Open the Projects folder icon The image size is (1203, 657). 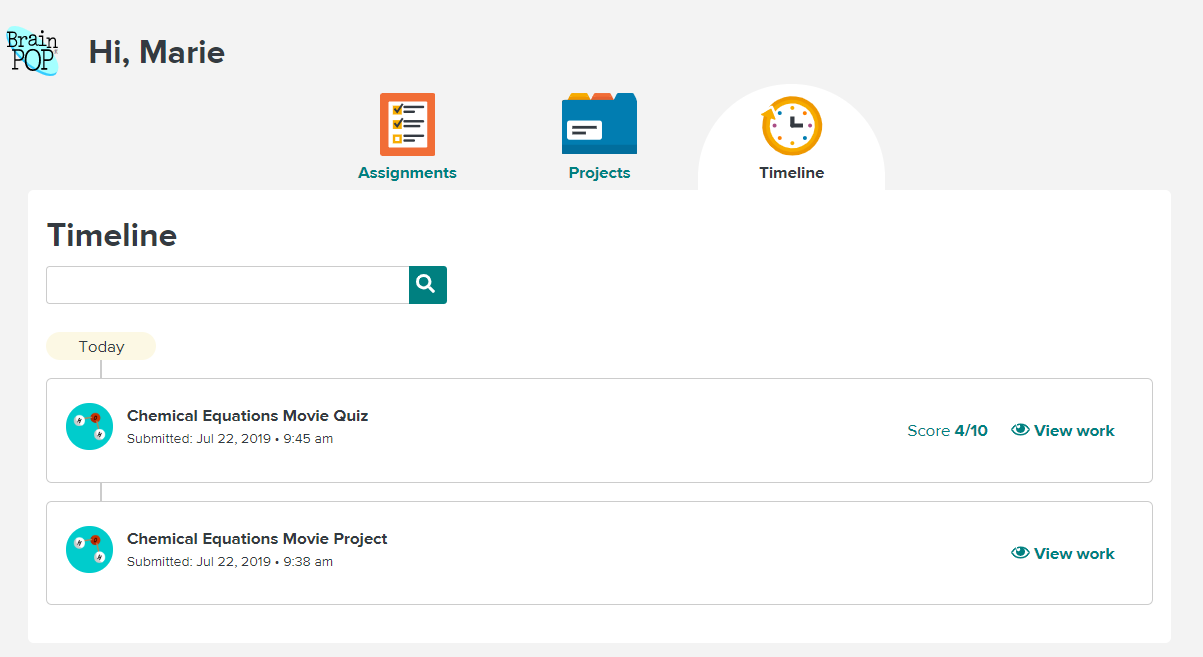[599, 124]
